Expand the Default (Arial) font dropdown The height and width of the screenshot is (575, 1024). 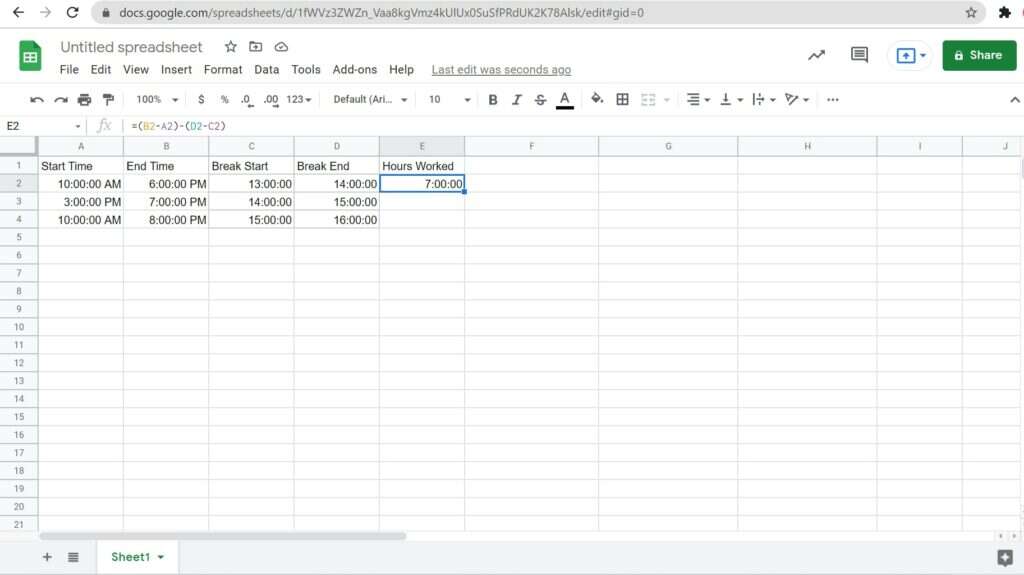370,100
